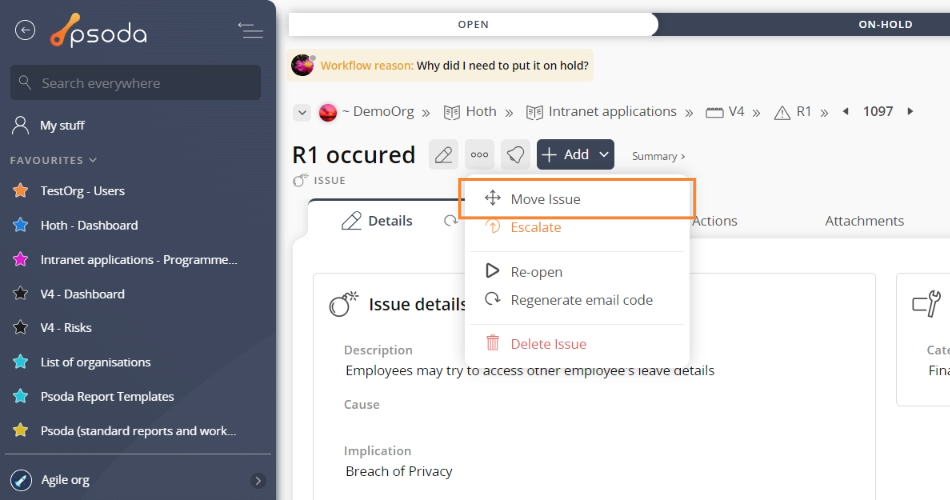The width and height of the screenshot is (950, 500).
Task: Open My stuff
Action: tap(62, 125)
